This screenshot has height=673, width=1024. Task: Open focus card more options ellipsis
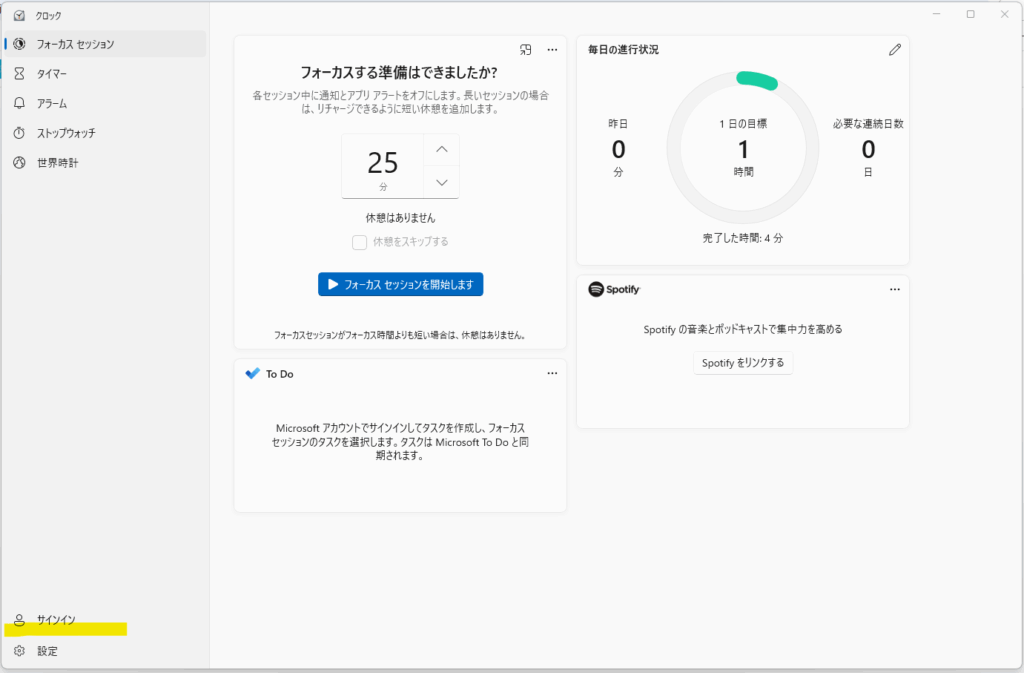[552, 50]
